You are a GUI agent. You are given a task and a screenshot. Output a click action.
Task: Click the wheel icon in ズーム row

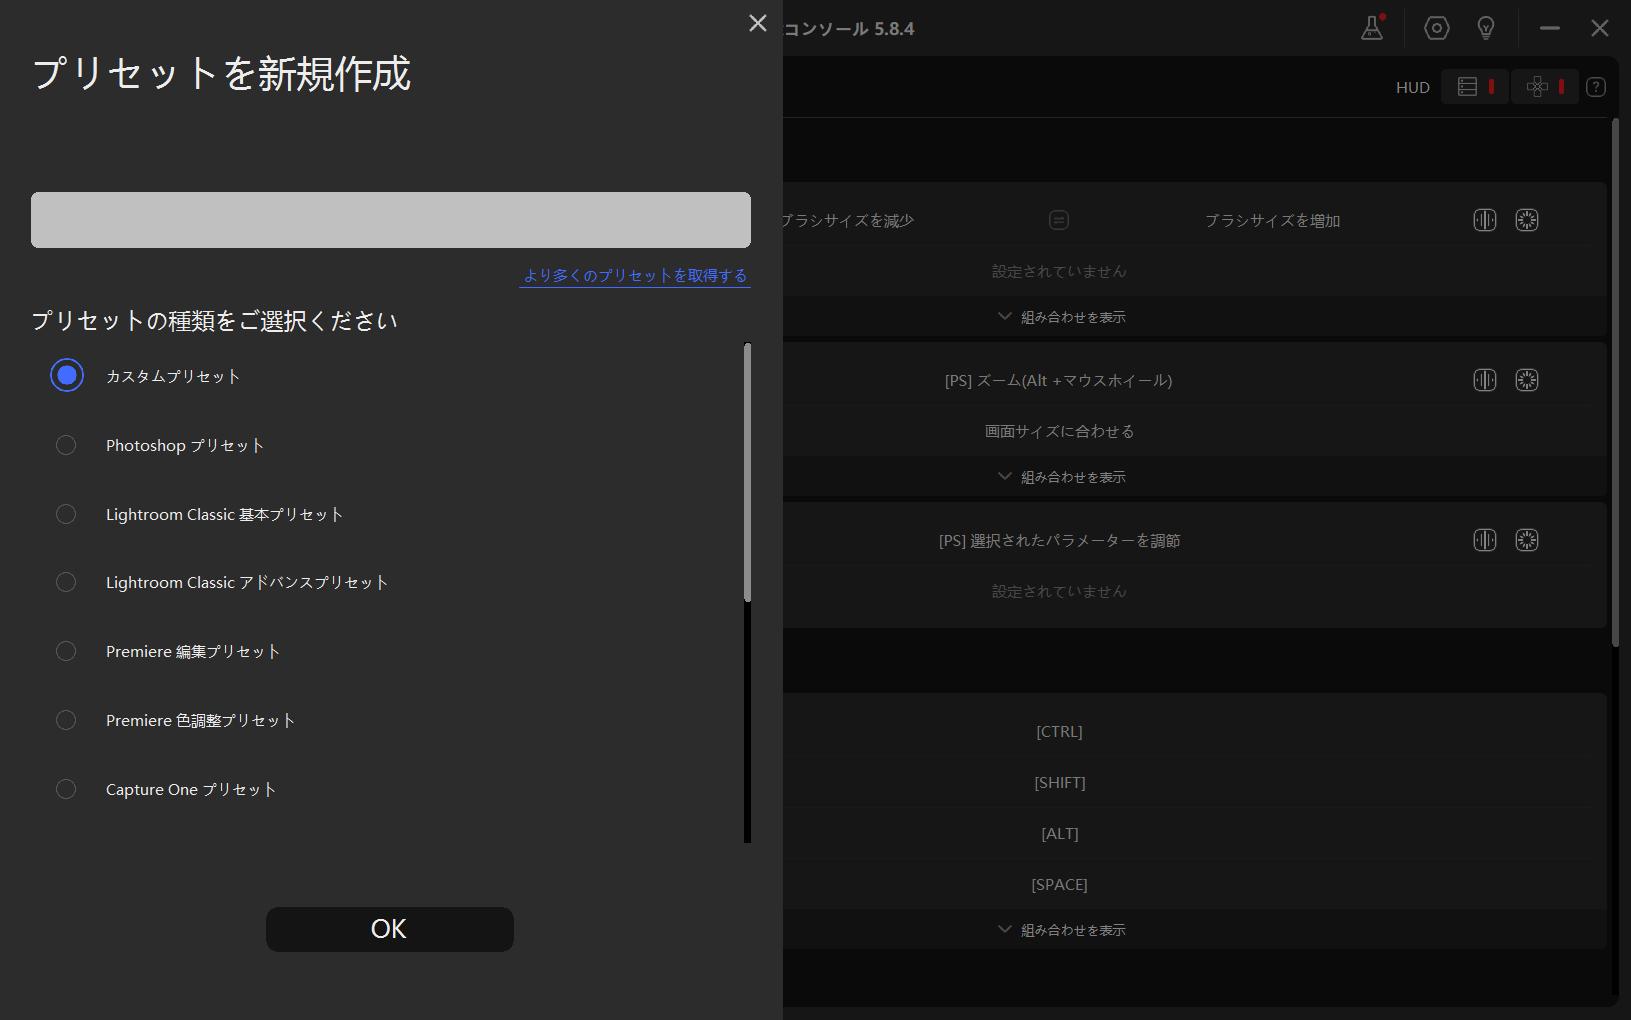(x=1527, y=380)
